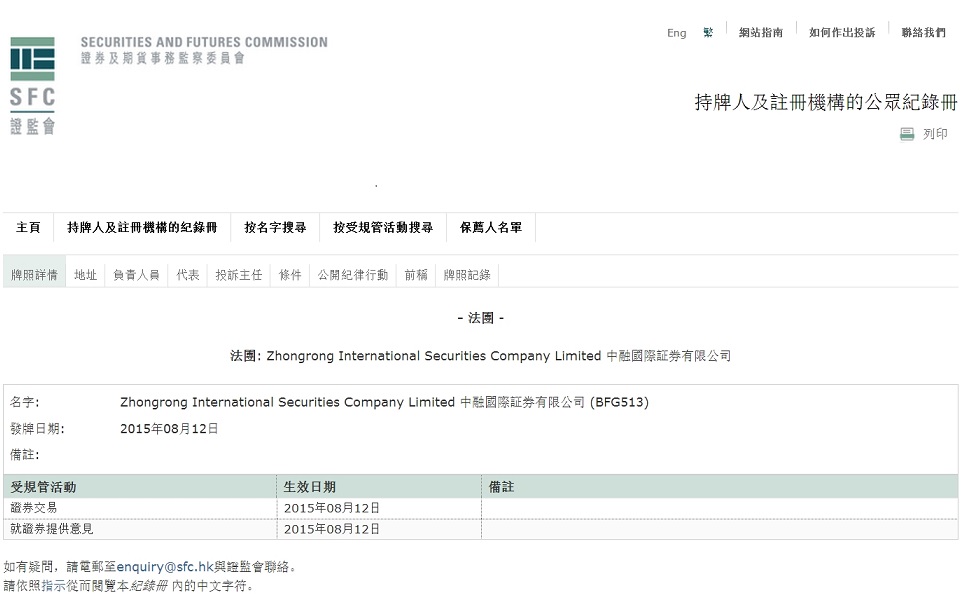Viewport: 967px width, 594px height.
Task: Click the SFC logo
Action: (x=33, y=85)
